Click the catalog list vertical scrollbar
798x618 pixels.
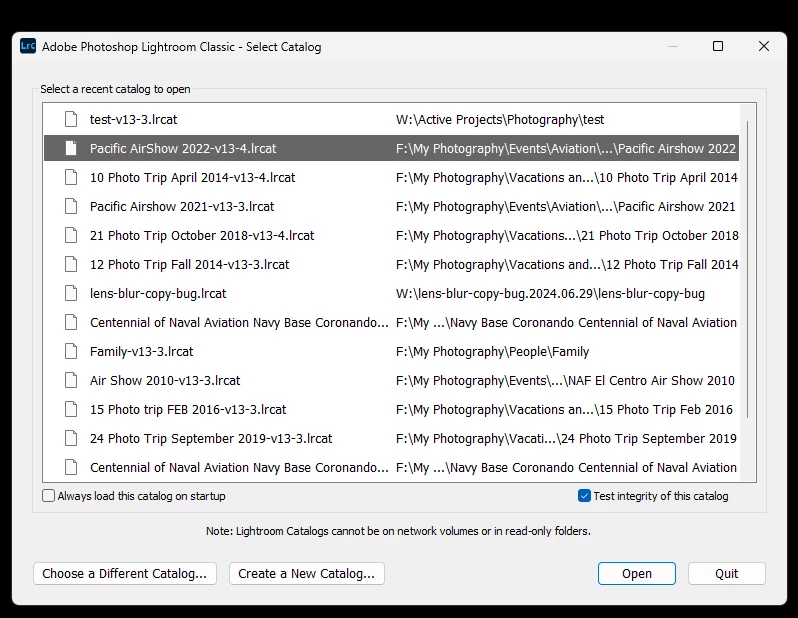point(748,270)
